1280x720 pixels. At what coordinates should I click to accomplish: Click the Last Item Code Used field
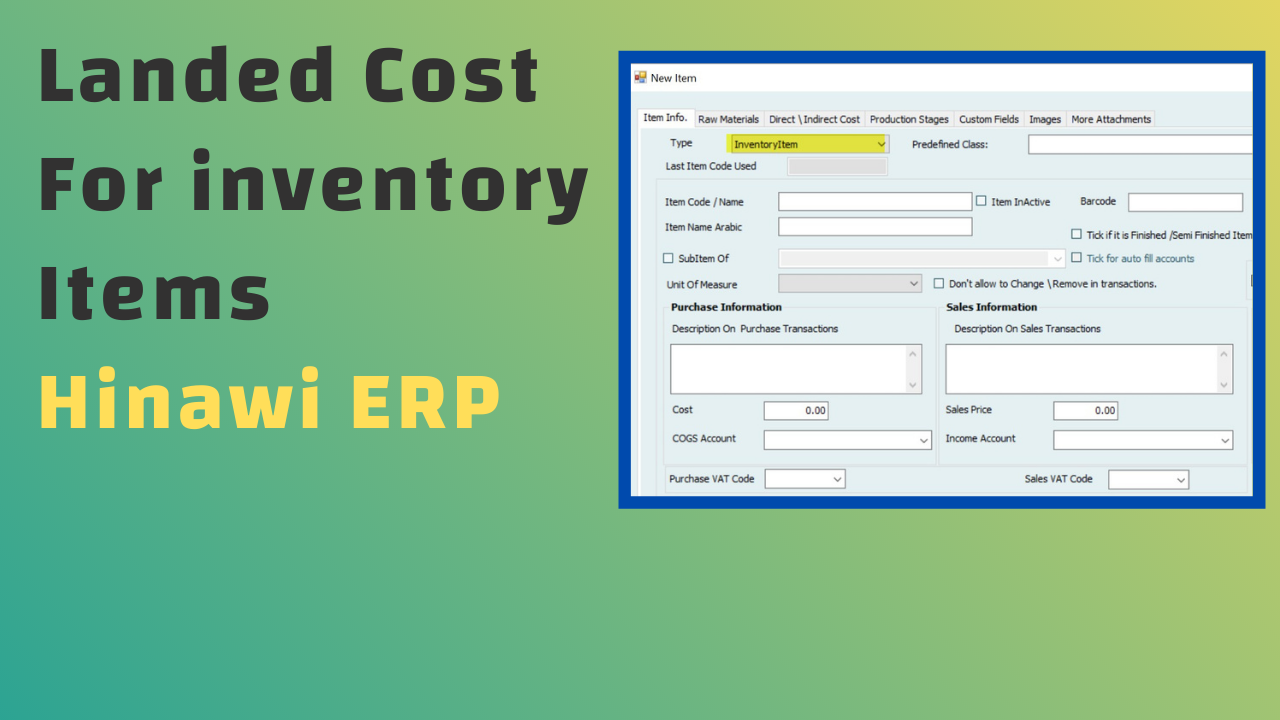[x=837, y=166]
